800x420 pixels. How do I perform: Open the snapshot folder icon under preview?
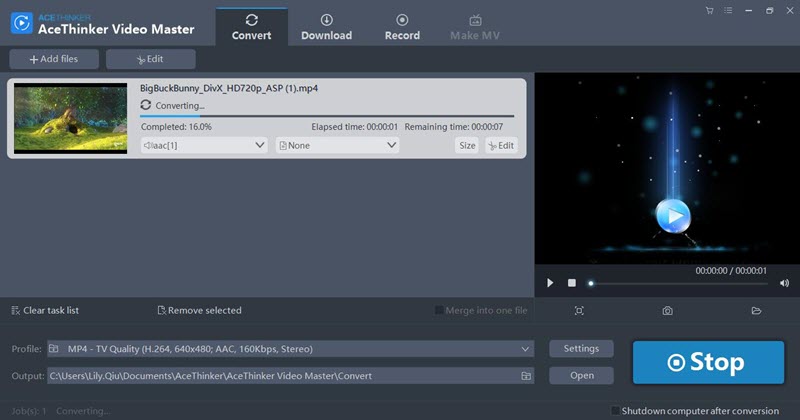(757, 311)
